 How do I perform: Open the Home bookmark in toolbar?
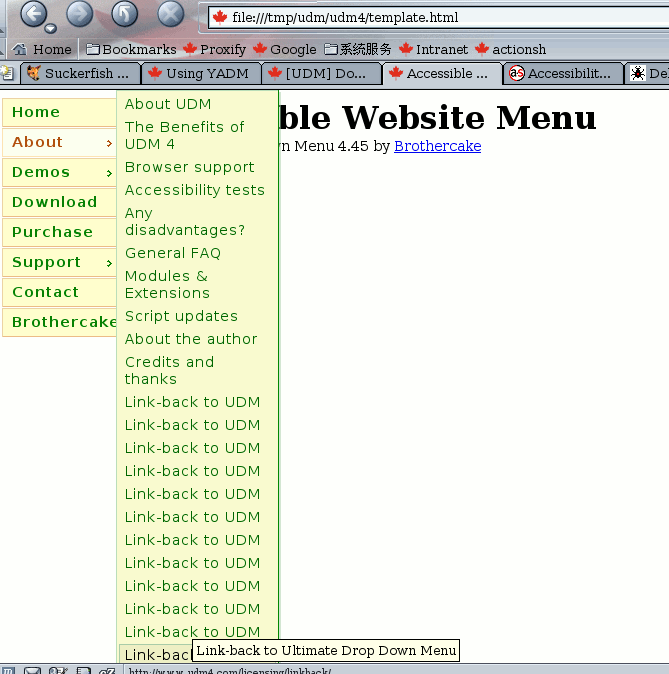42,49
